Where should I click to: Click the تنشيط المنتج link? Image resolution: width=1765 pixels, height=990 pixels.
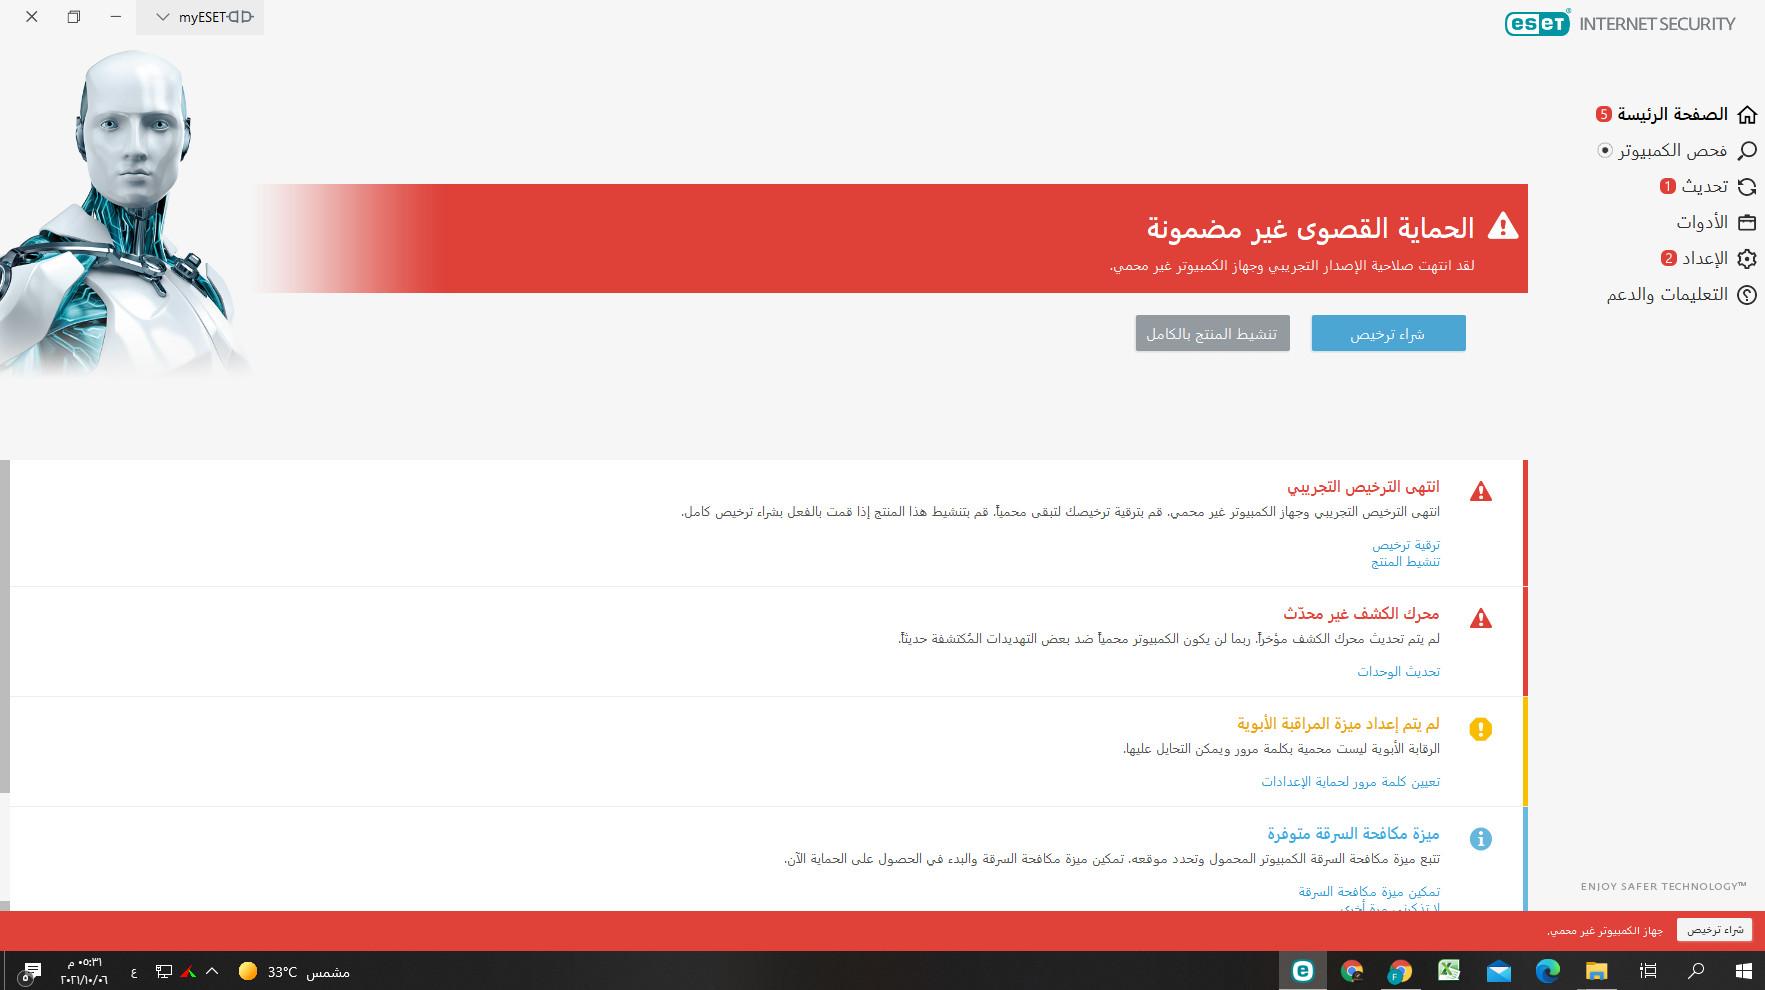click(x=1405, y=562)
